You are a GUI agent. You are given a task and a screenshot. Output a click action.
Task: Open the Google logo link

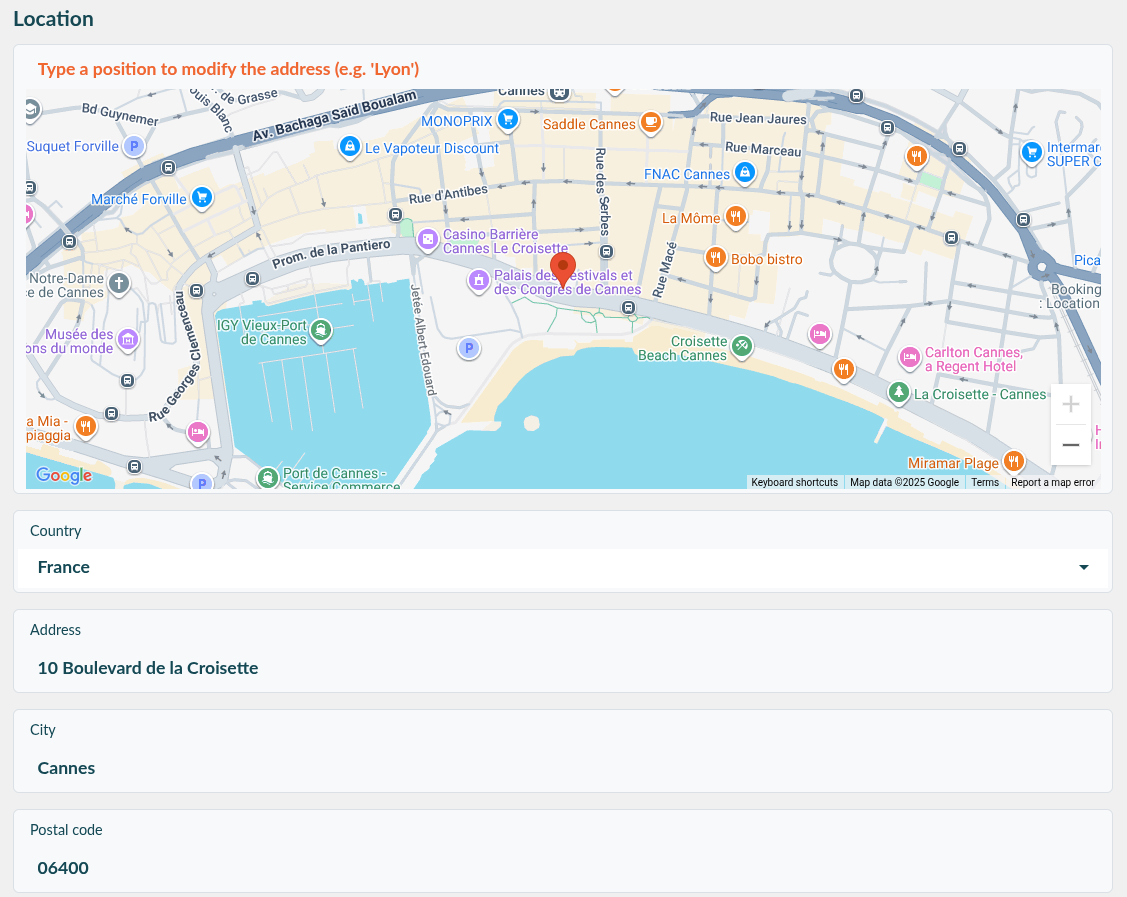64,475
